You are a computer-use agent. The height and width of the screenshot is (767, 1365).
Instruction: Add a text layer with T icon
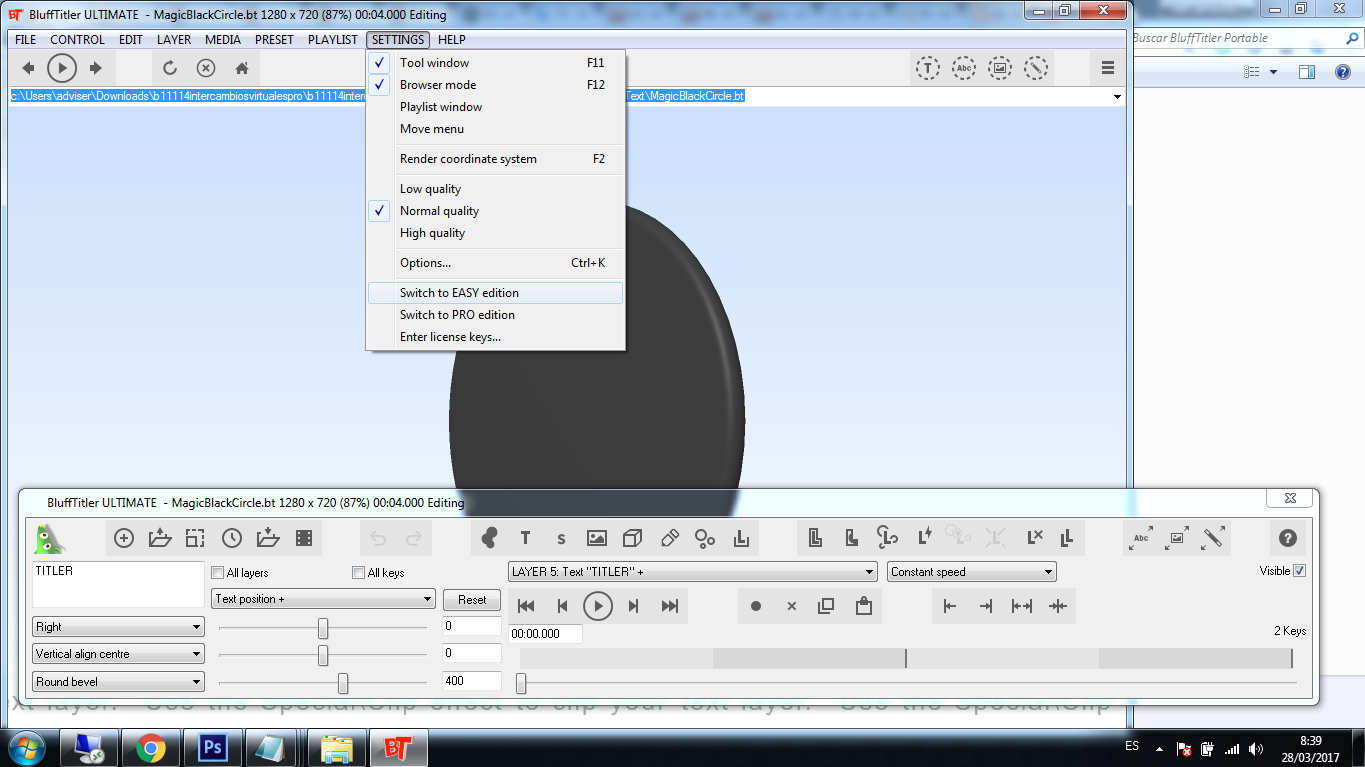(525, 538)
